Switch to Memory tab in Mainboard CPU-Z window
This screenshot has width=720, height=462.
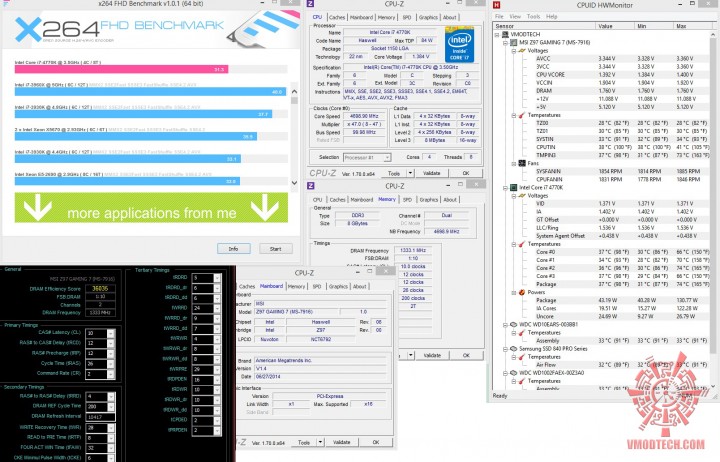point(296,287)
